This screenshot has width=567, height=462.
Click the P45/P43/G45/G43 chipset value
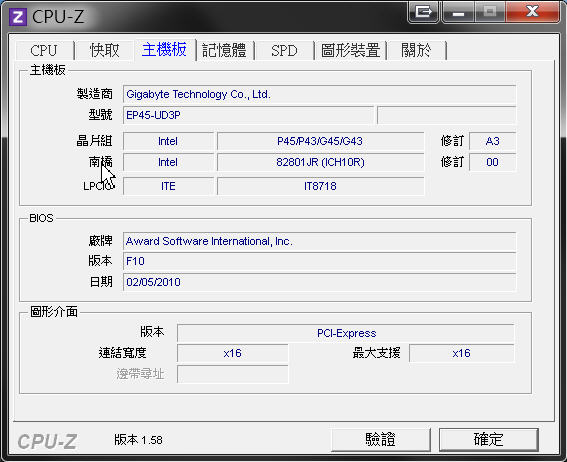[320, 141]
